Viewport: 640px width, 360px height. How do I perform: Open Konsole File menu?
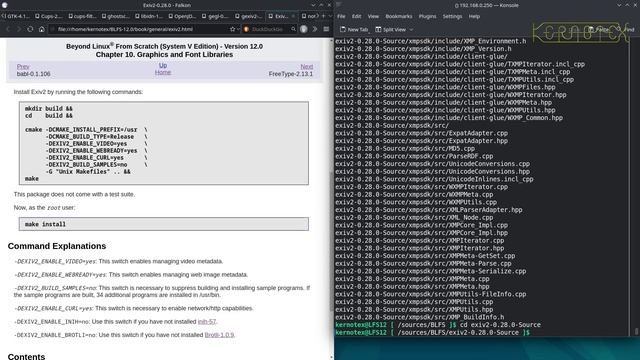(x=341, y=17)
